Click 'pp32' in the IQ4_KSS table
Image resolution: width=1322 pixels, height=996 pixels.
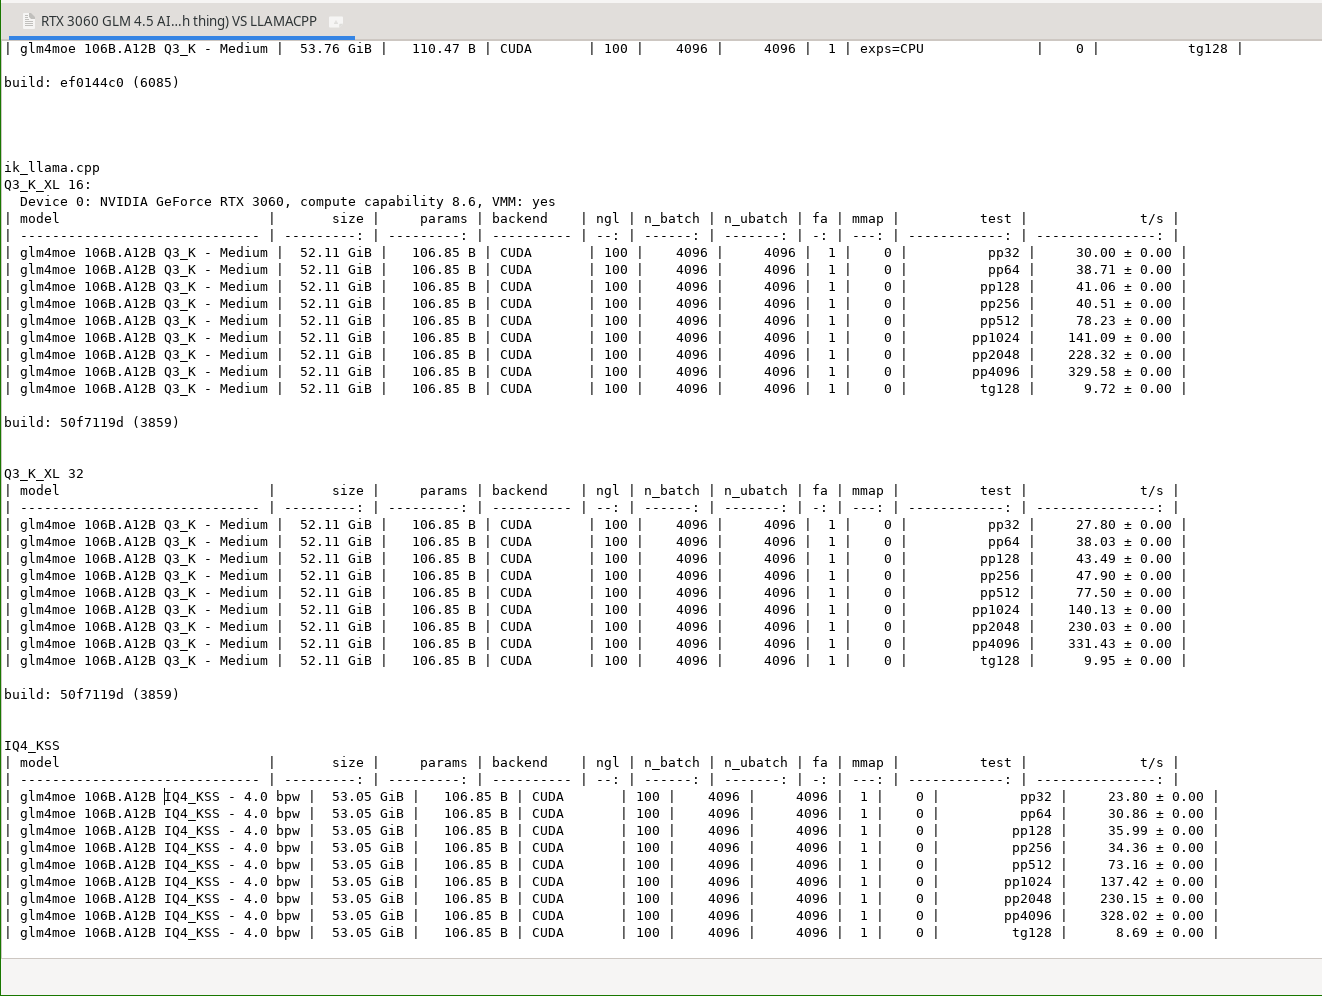click(1036, 797)
